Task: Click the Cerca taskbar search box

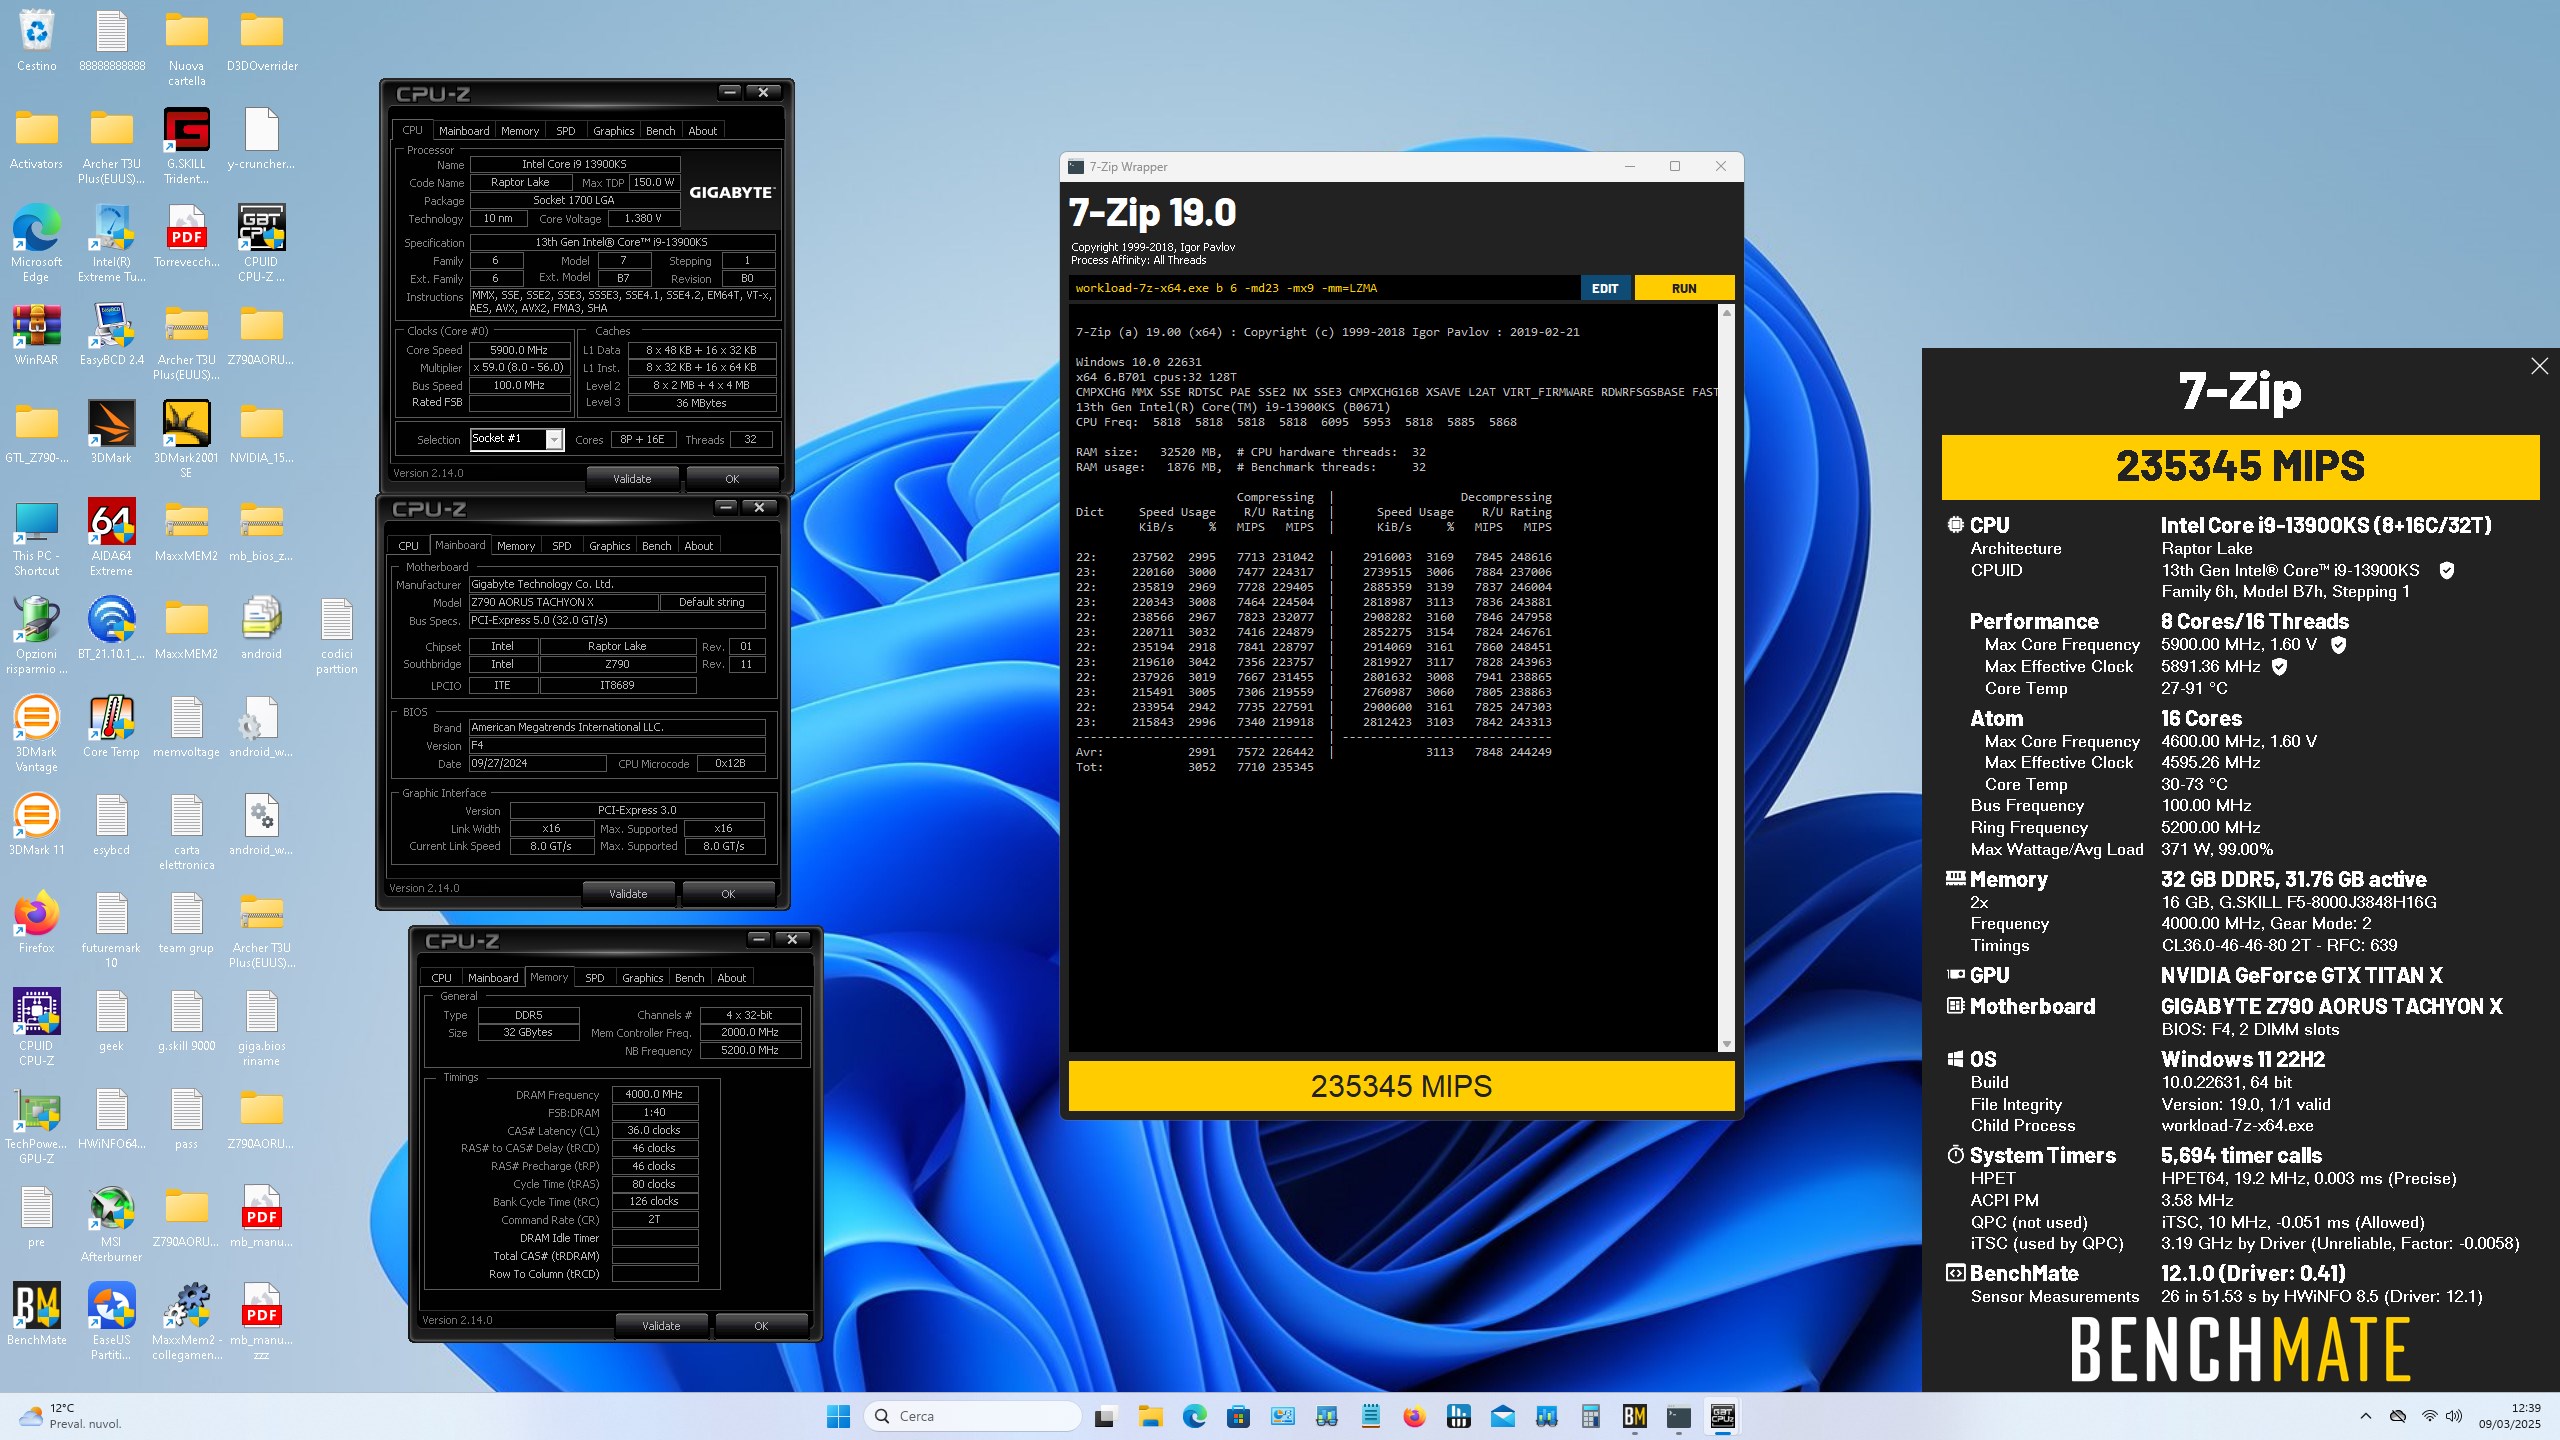Action: click(972, 1416)
